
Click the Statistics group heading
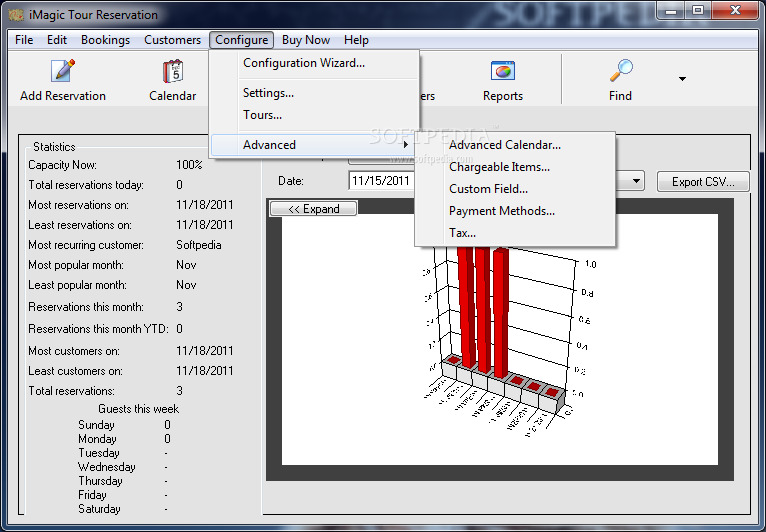point(54,147)
